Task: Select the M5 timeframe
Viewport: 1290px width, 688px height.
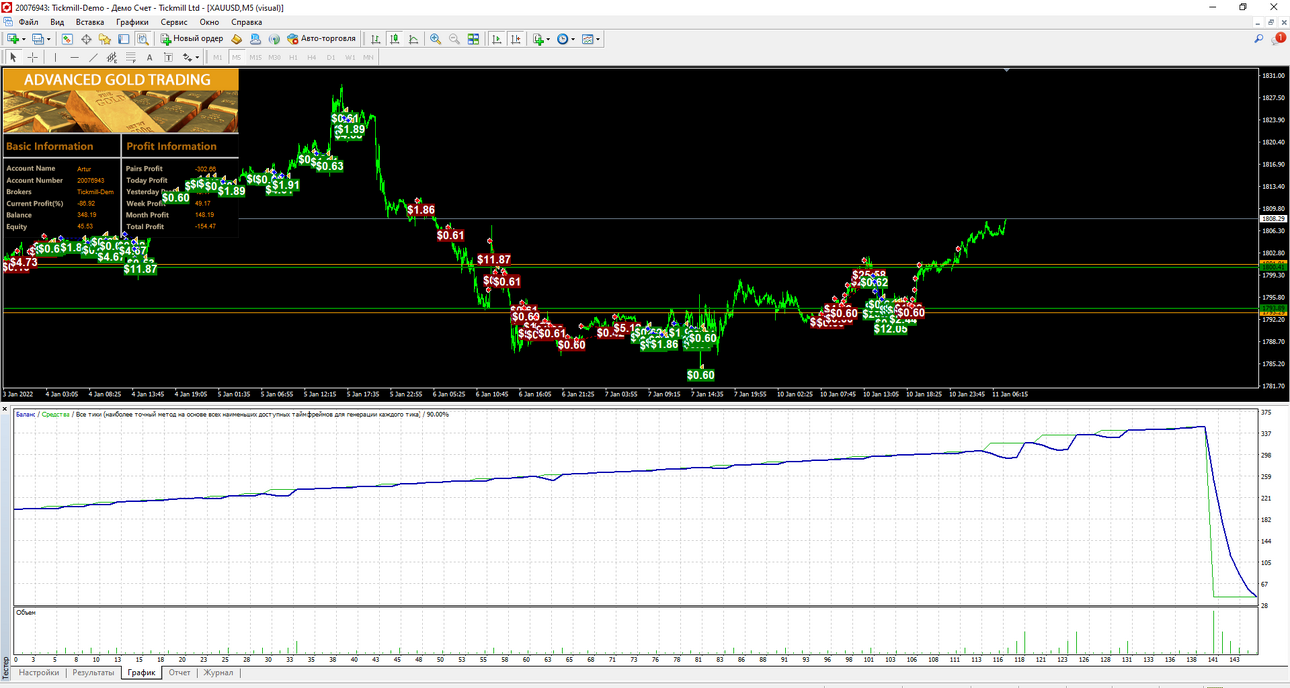Action: [236, 57]
